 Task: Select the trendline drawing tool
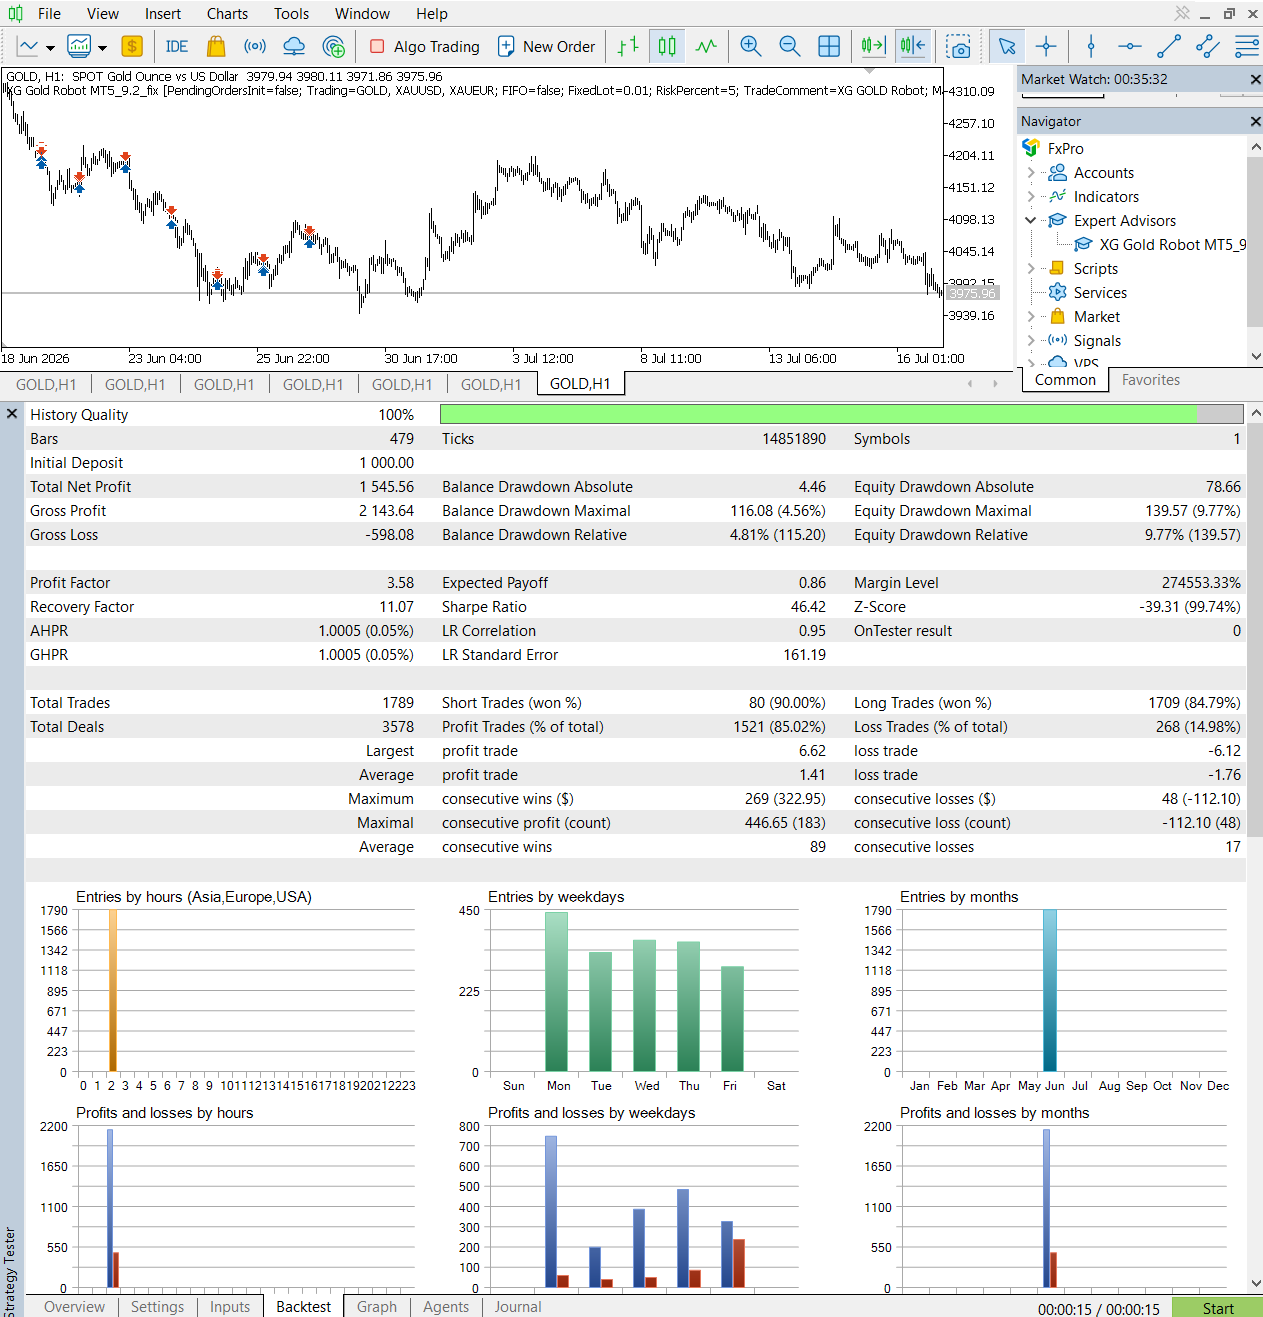pos(1169,46)
